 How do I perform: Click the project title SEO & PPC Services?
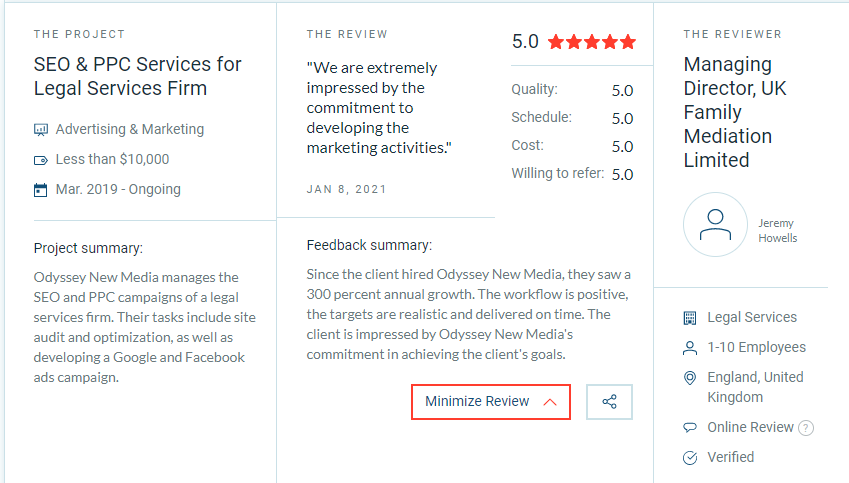pos(138,76)
